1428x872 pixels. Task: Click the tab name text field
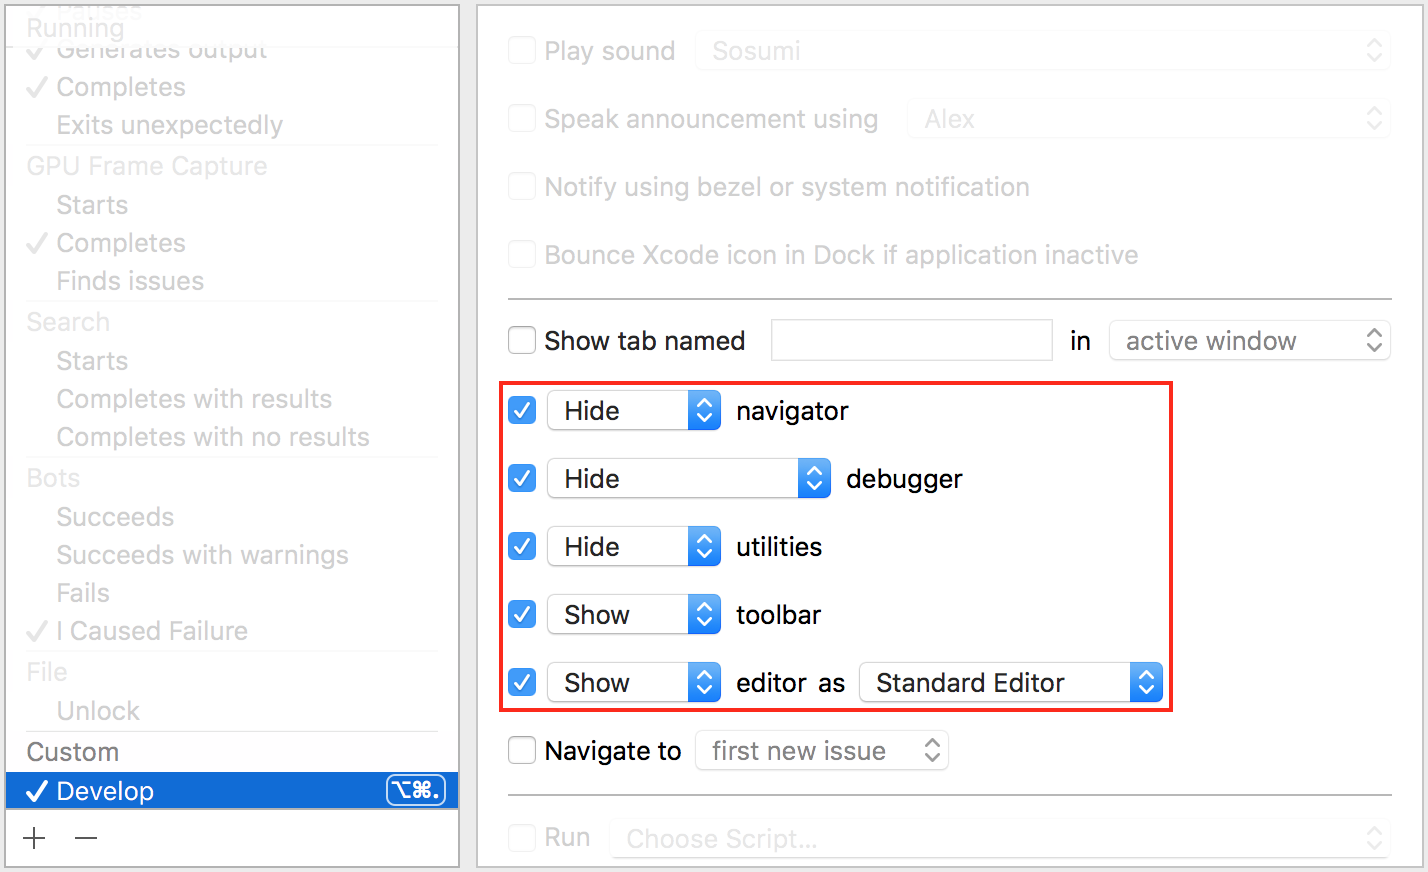(x=911, y=341)
